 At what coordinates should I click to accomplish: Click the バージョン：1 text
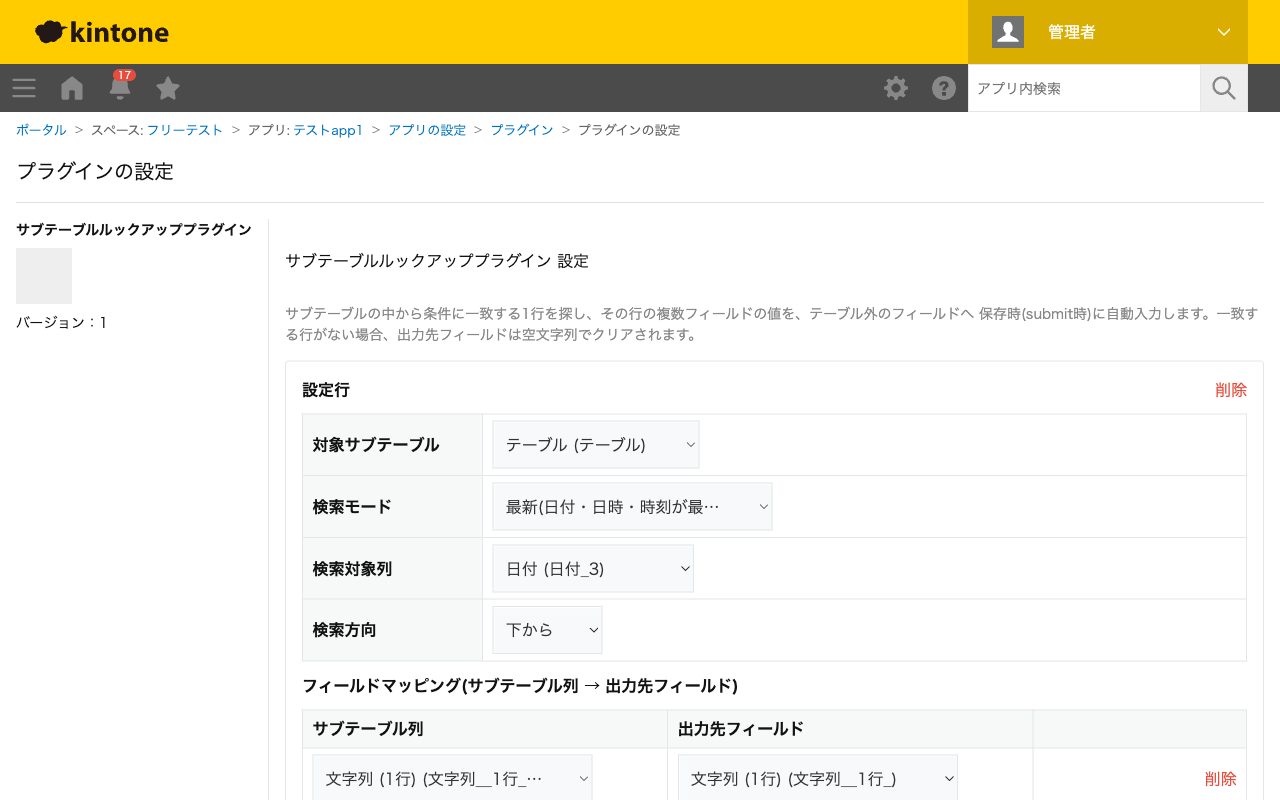click(x=62, y=322)
